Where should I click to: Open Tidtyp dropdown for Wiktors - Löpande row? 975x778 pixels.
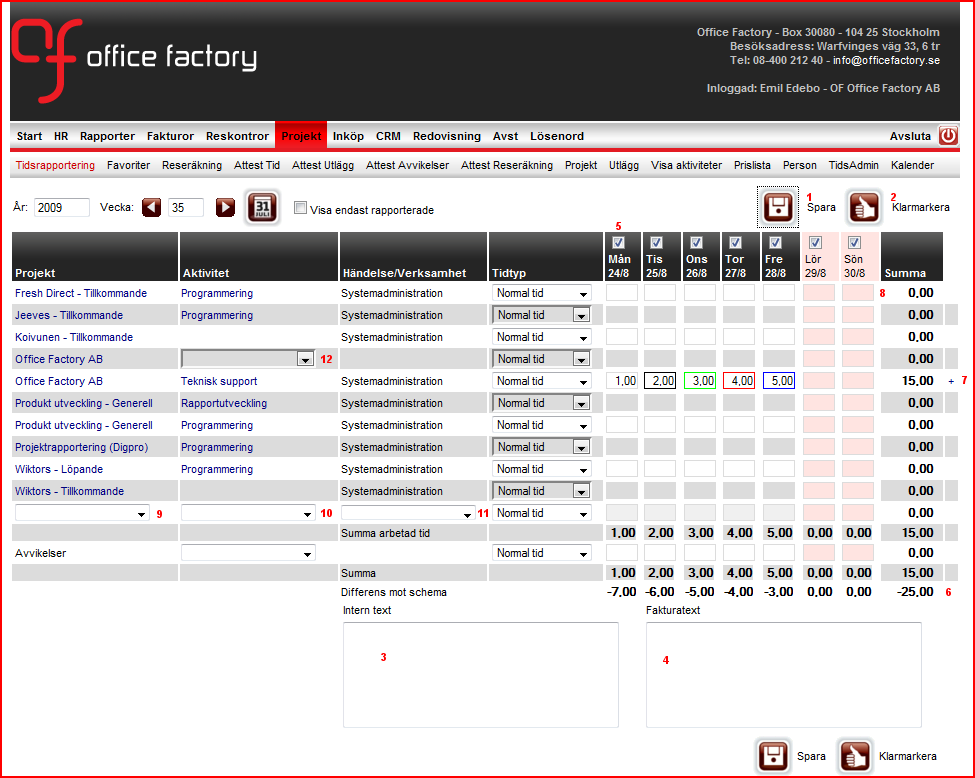click(542, 469)
